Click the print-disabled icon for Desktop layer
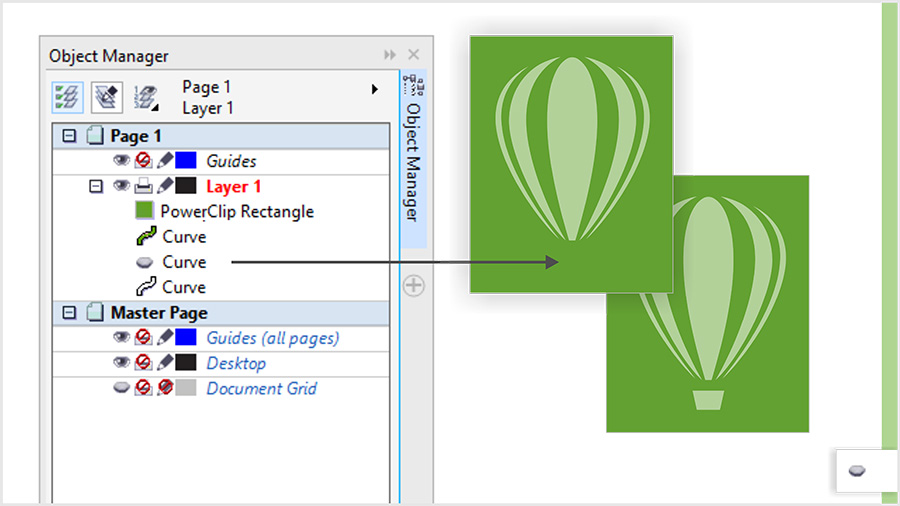Image resolution: width=900 pixels, height=506 pixels. (x=144, y=363)
